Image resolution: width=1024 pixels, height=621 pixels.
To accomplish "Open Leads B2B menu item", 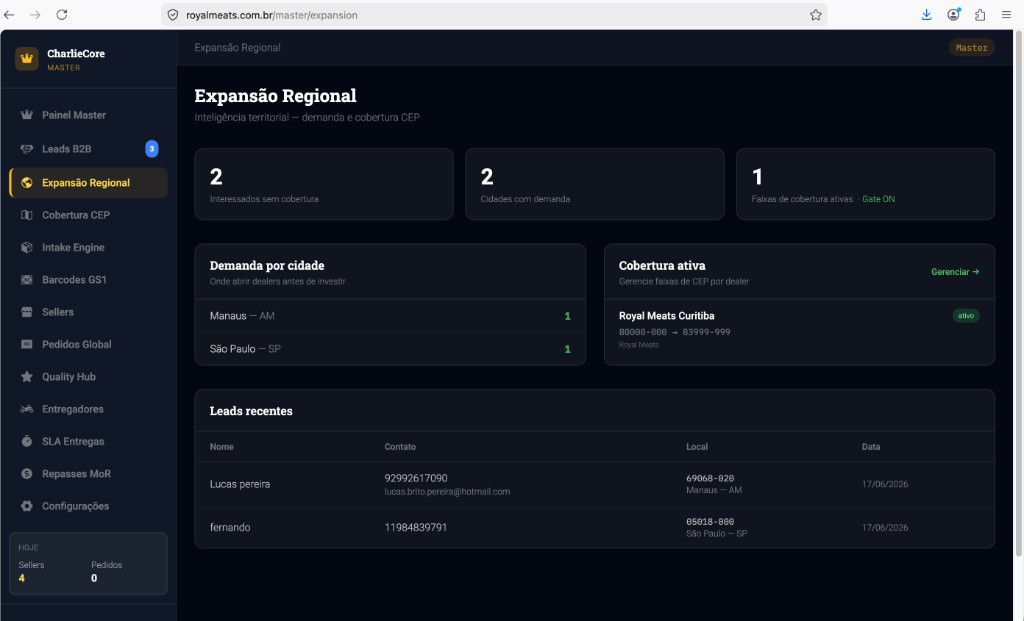I will coord(88,149).
